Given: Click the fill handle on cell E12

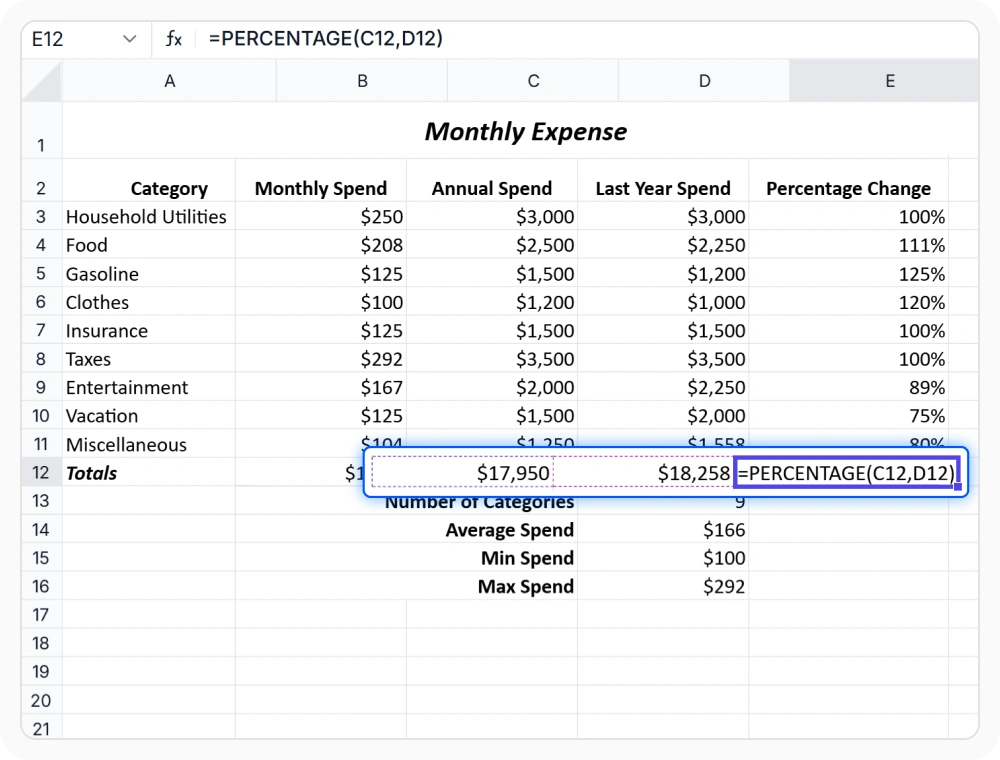Looking at the screenshot, I should coord(958,486).
